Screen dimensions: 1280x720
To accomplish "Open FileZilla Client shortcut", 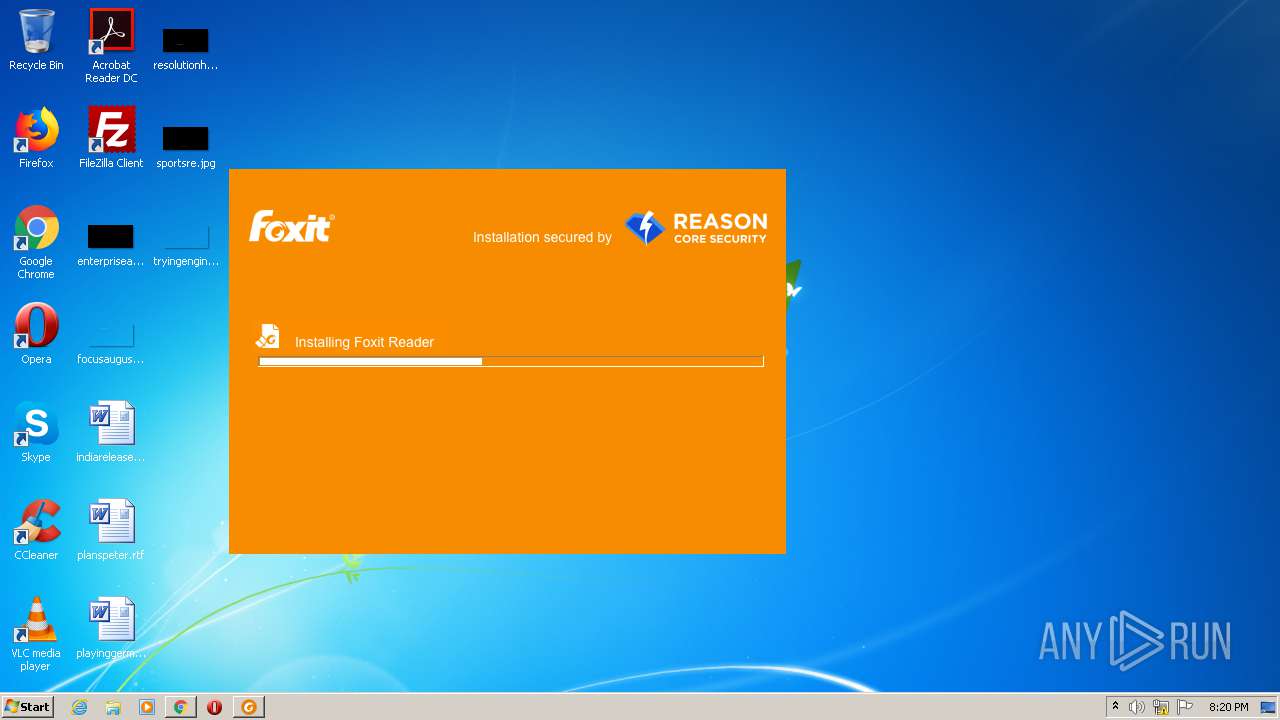I will coord(111,138).
